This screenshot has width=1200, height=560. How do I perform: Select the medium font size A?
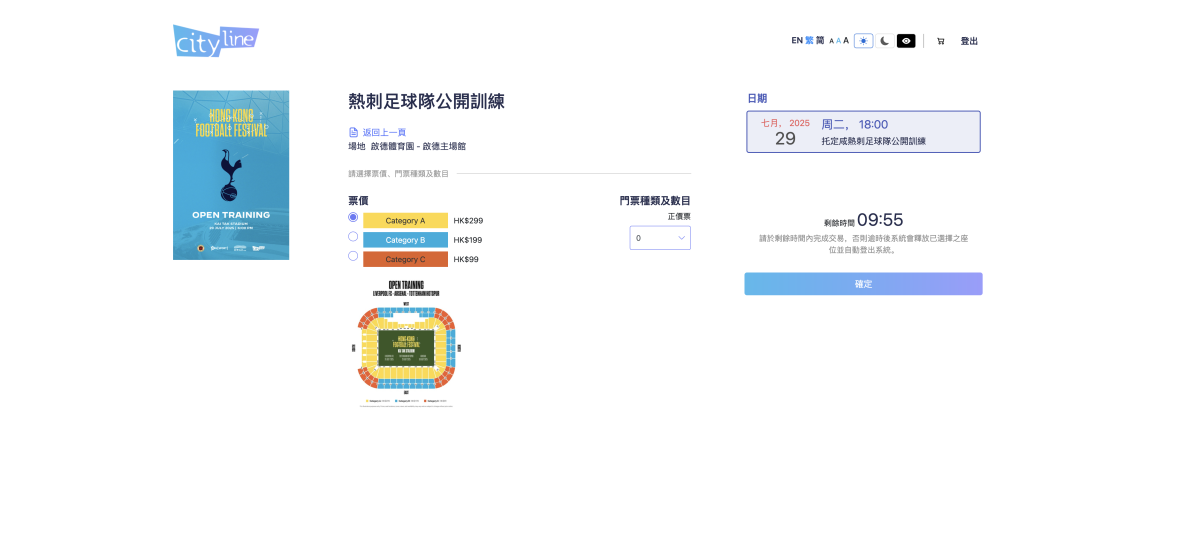coord(838,41)
